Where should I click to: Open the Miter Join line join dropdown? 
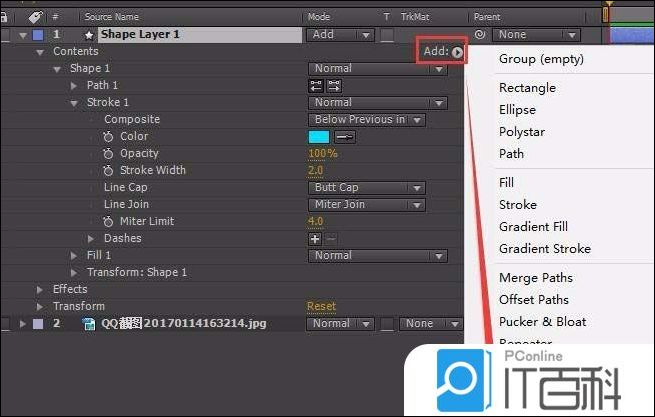tap(367, 205)
